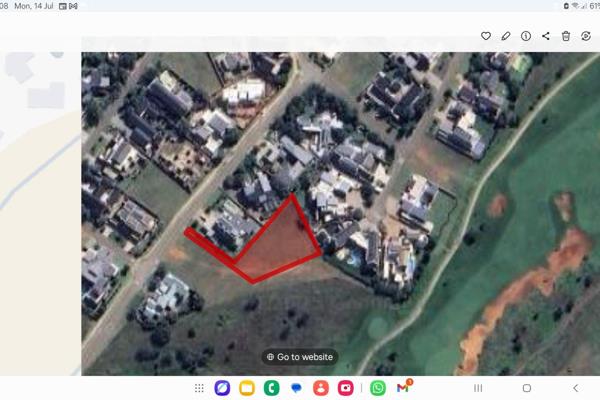Screen dimensions: 600x400
Task: Open WhatsApp from the taskbar
Action: tap(378, 388)
